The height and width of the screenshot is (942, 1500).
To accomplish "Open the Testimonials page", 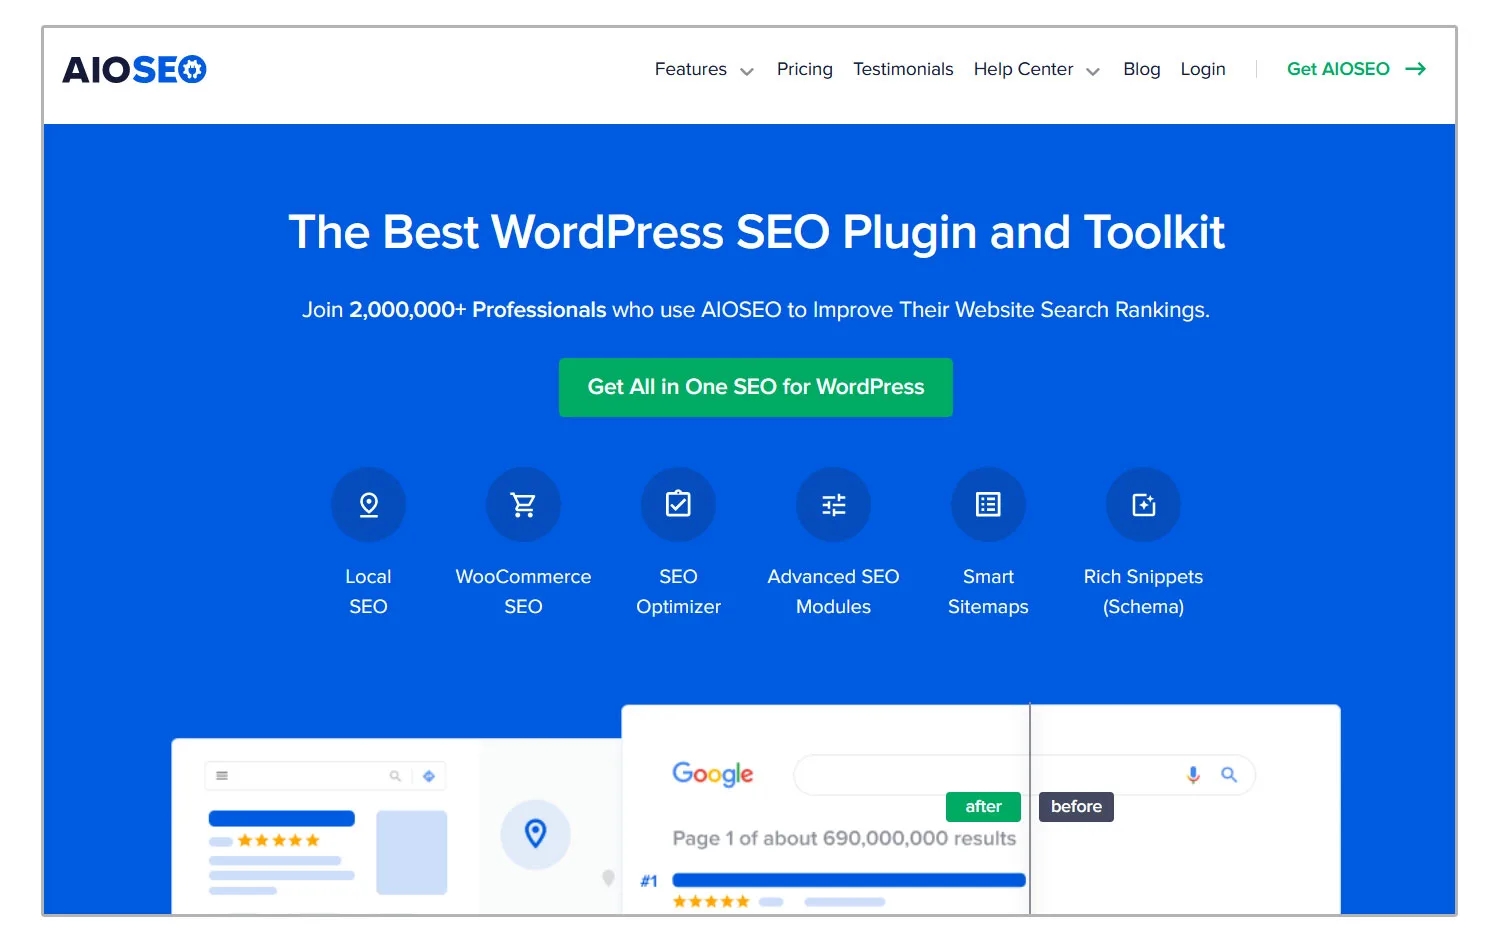I will [903, 69].
